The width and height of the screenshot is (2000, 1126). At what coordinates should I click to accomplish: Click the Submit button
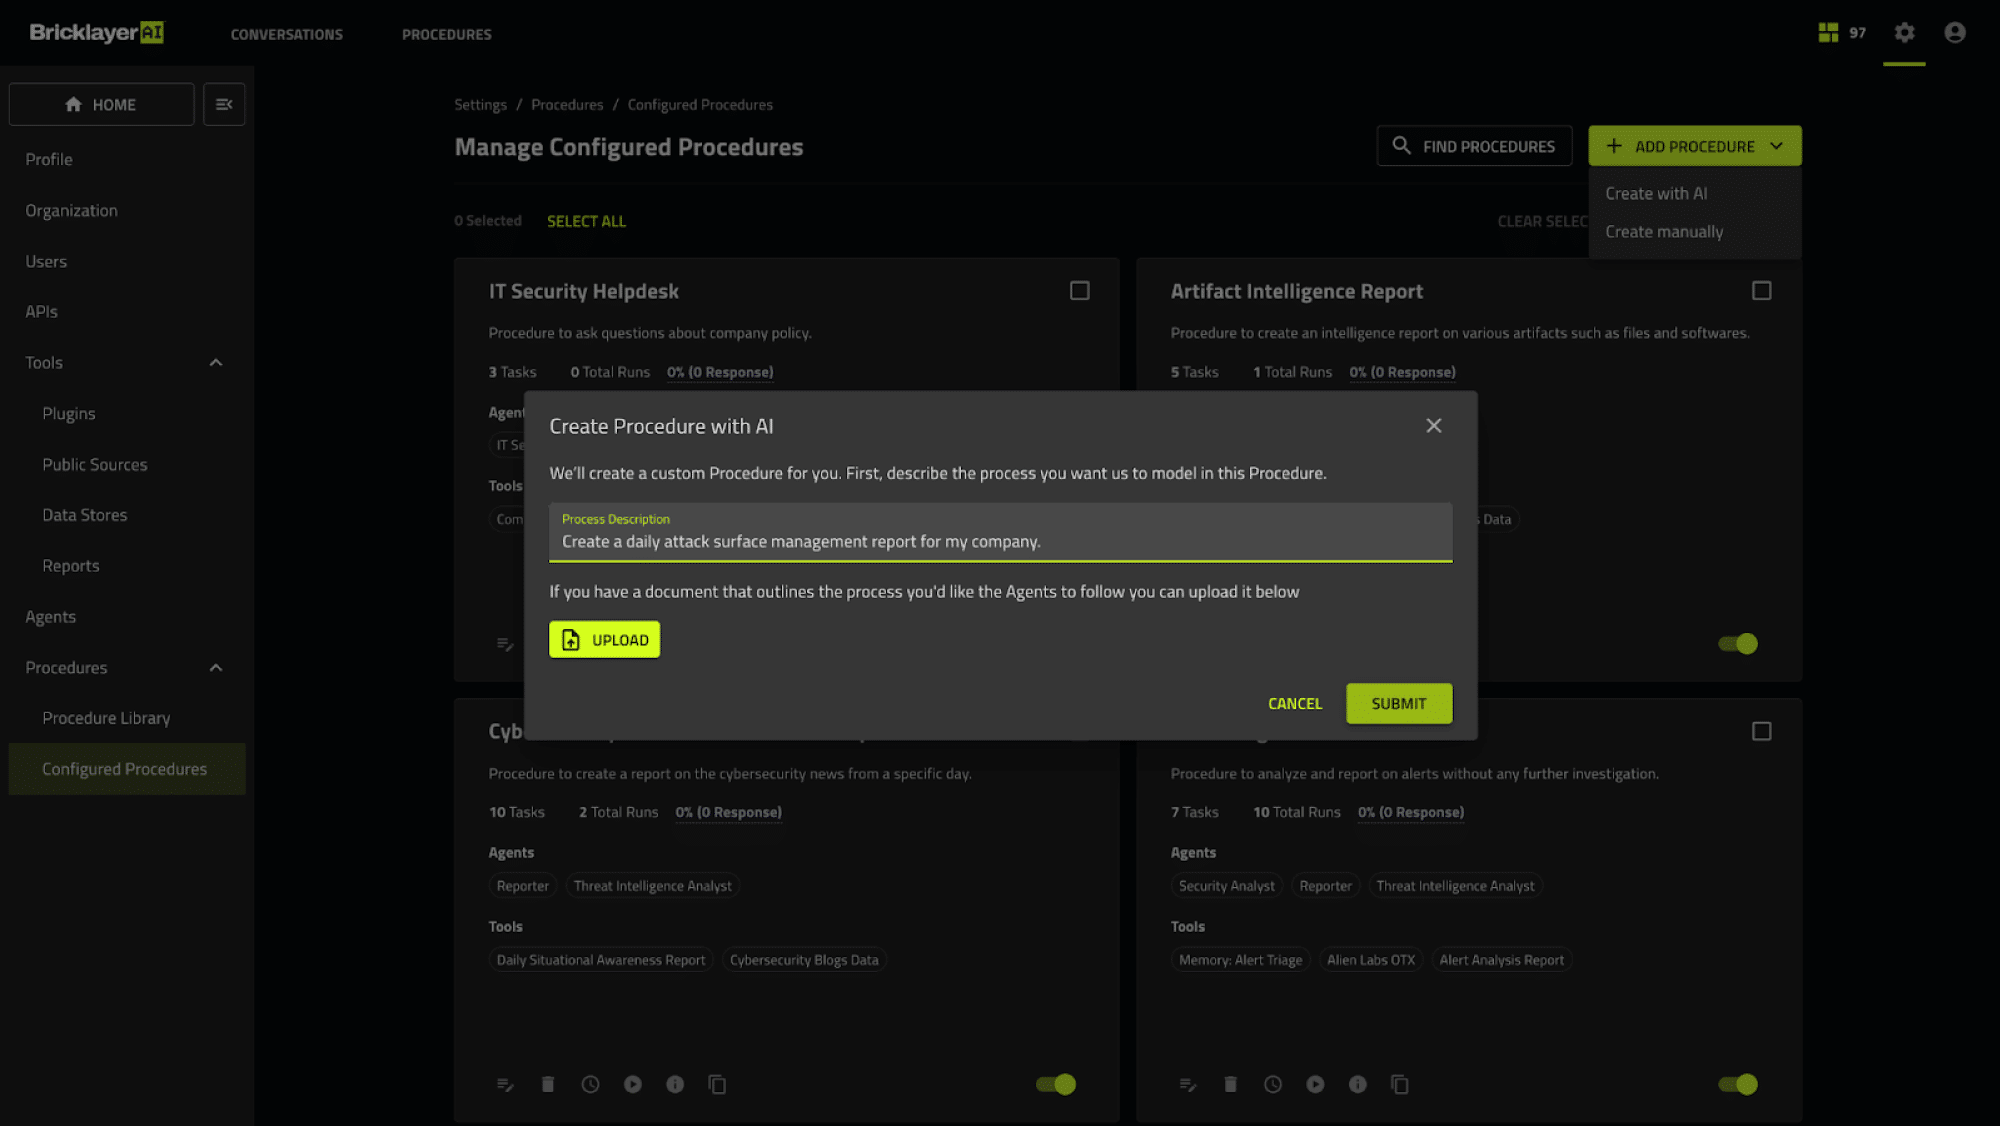[x=1398, y=704]
